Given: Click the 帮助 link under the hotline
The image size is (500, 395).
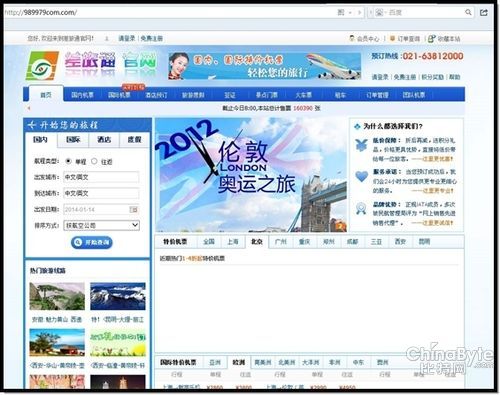Looking at the screenshot, I should (x=454, y=77).
